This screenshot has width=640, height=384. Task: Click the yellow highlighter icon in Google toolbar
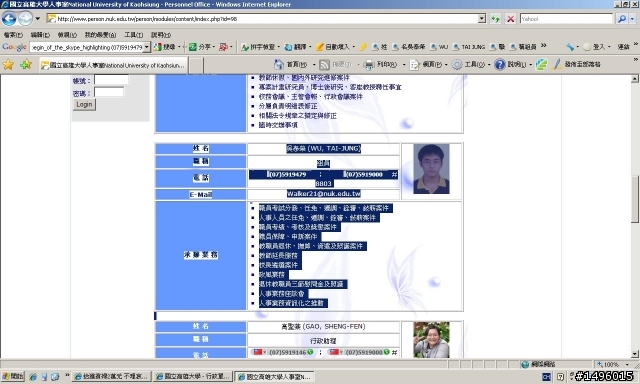coord(363,47)
